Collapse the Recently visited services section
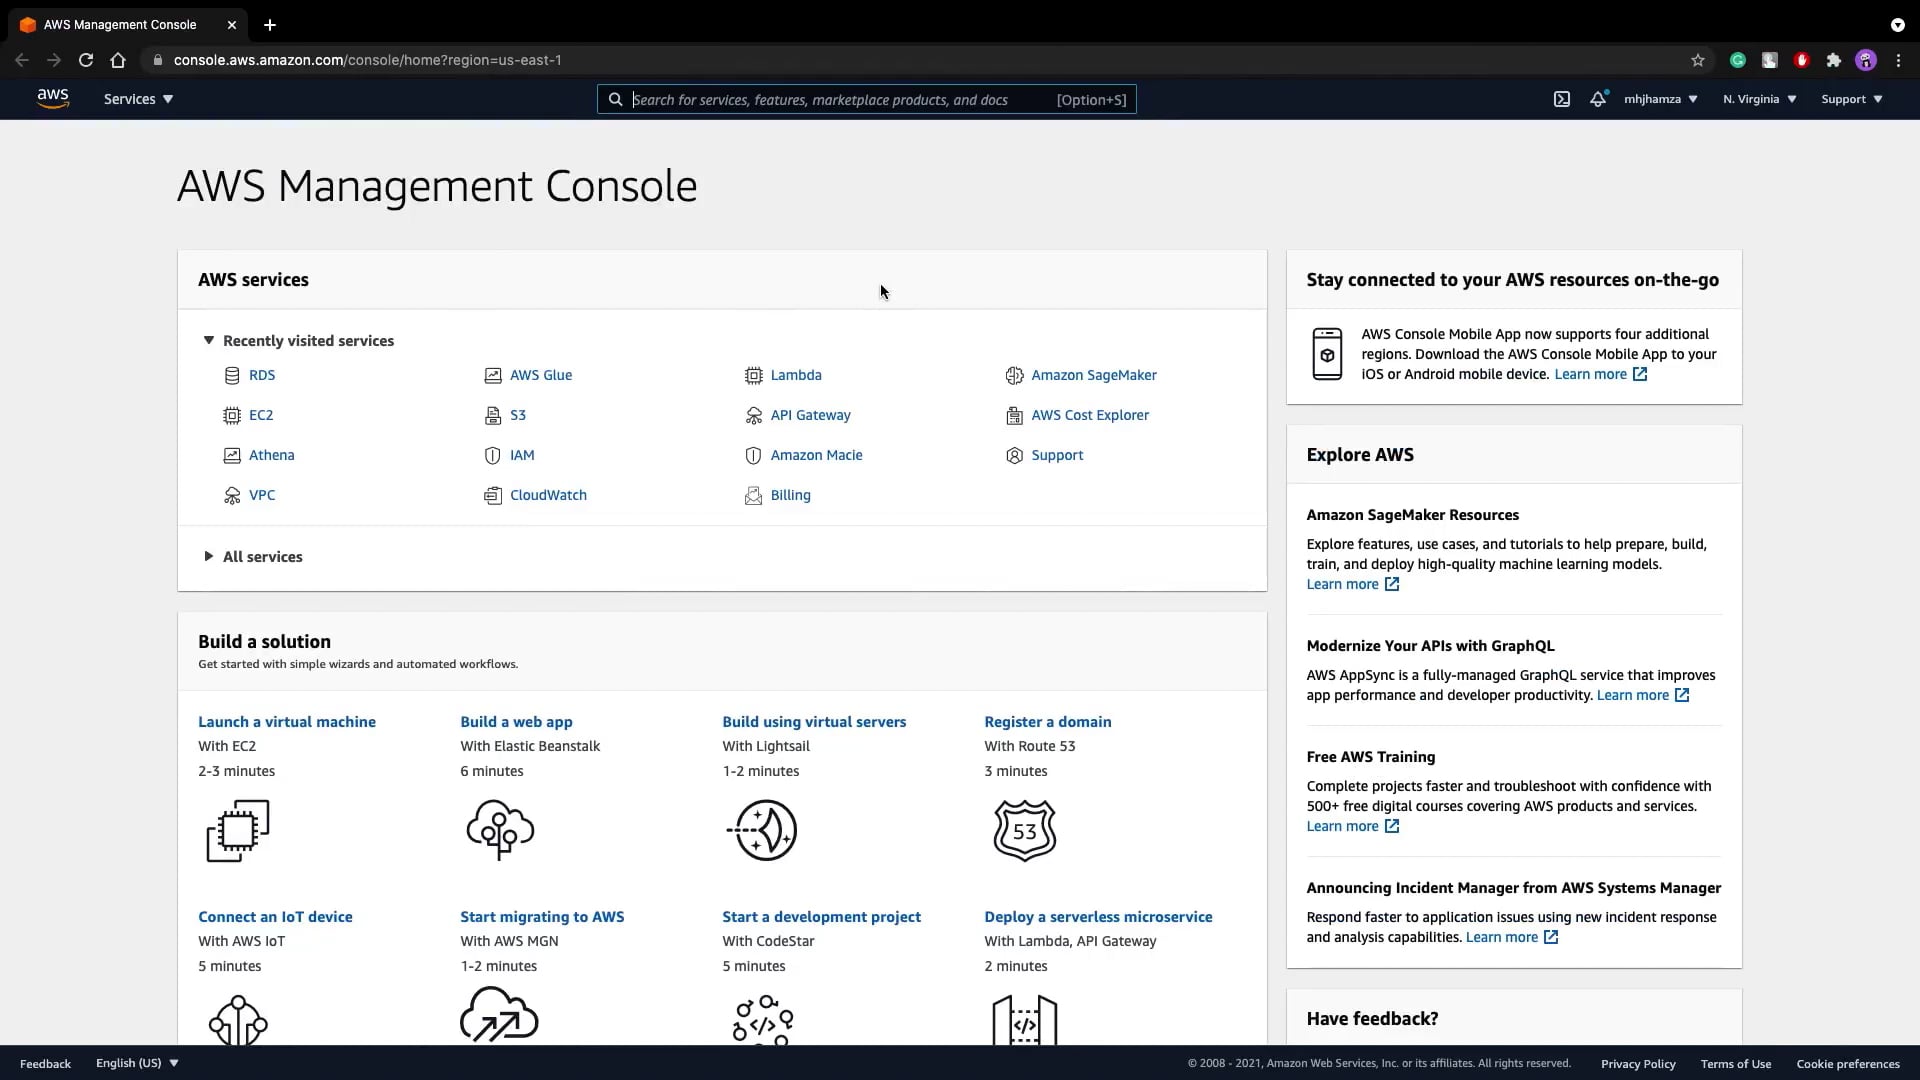This screenshot has height=1080, width=1920. pyautogui.click(x=299, y=341)
